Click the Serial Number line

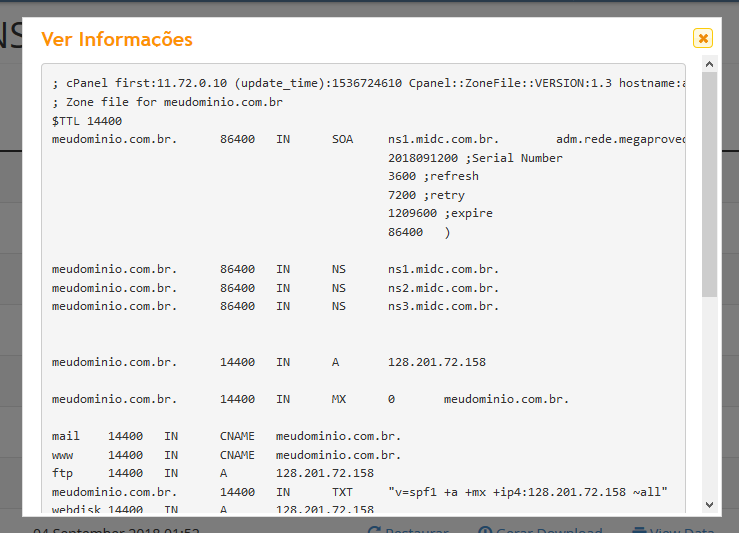475,157
